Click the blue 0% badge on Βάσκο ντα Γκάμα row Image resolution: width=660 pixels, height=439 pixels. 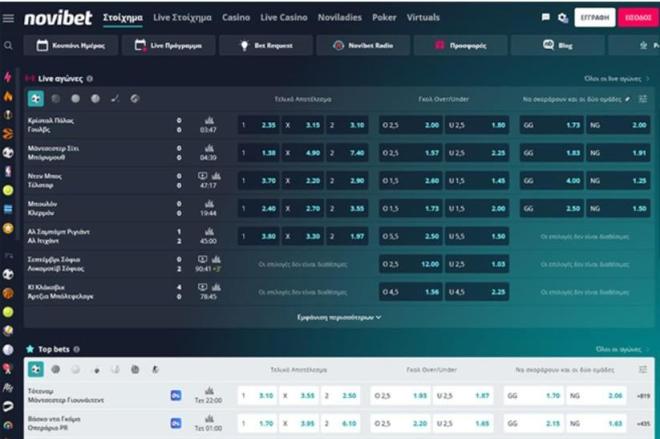click(x=176, y=423)
